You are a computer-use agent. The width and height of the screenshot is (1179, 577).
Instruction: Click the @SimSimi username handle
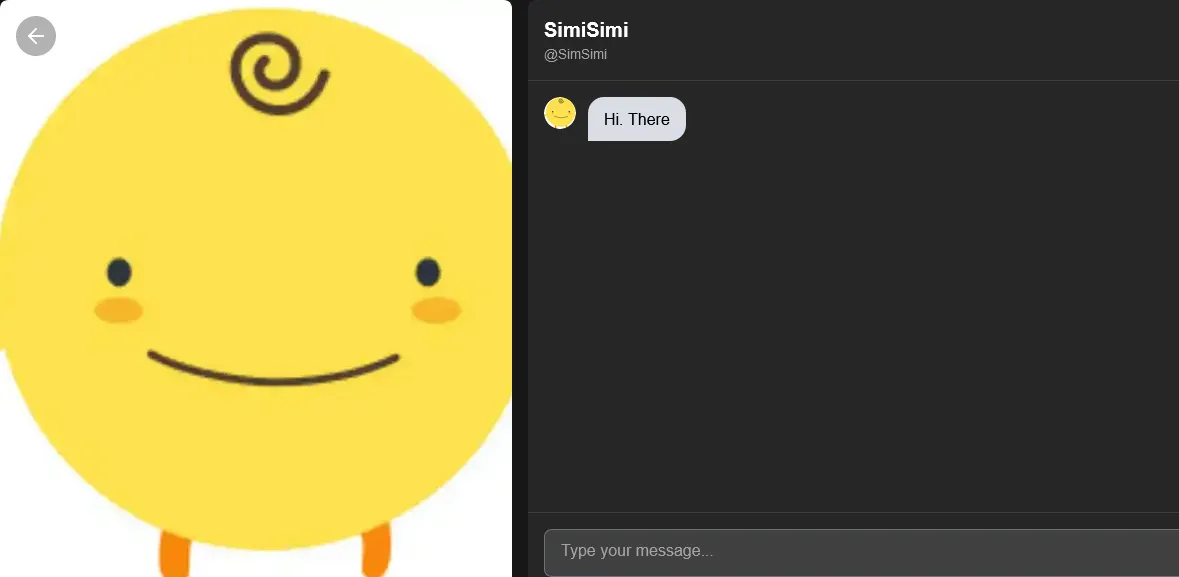[x=575, y=55]
